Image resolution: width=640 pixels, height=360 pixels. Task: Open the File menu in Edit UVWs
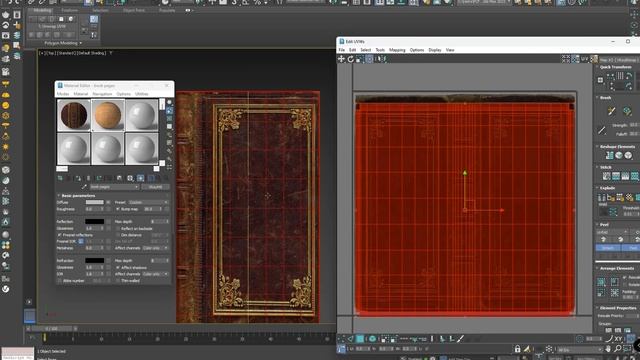pyautogui.click(x=342, y=50)
